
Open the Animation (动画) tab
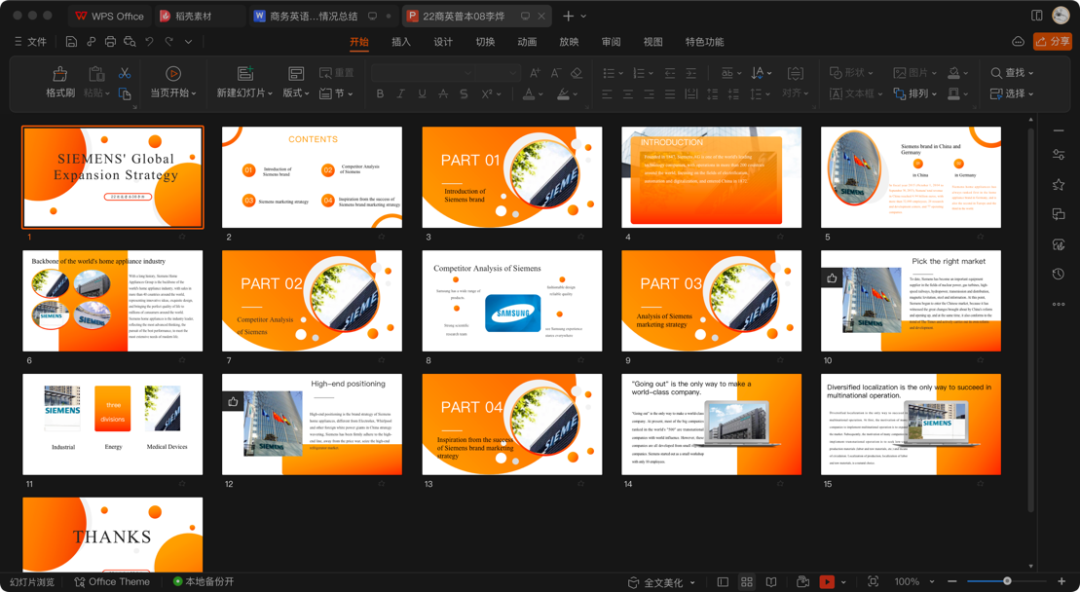[527, 42]
